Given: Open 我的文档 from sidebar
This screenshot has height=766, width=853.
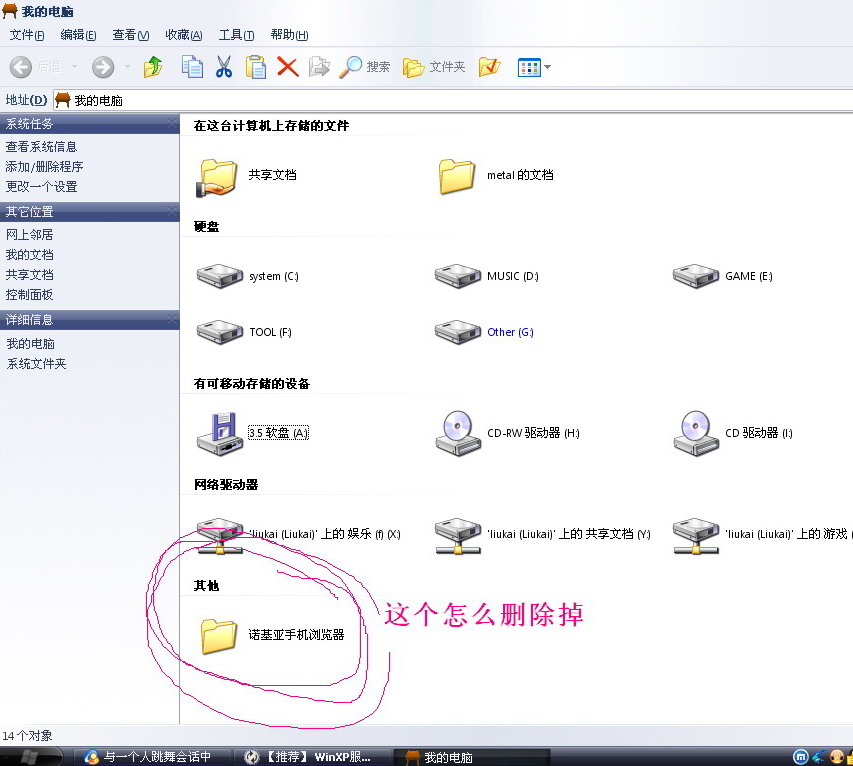Looking at the screenshot, I should pyautogui.click(x=29, y=255).
